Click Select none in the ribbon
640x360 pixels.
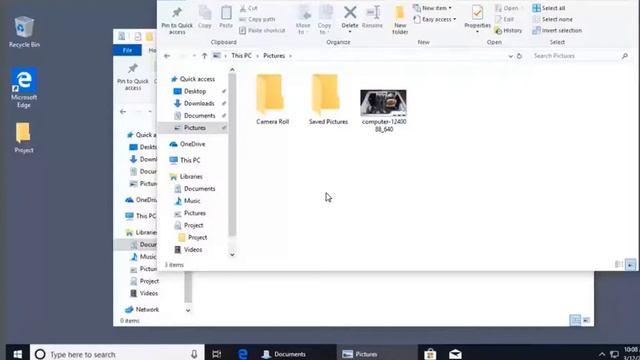tap(552, 19)
